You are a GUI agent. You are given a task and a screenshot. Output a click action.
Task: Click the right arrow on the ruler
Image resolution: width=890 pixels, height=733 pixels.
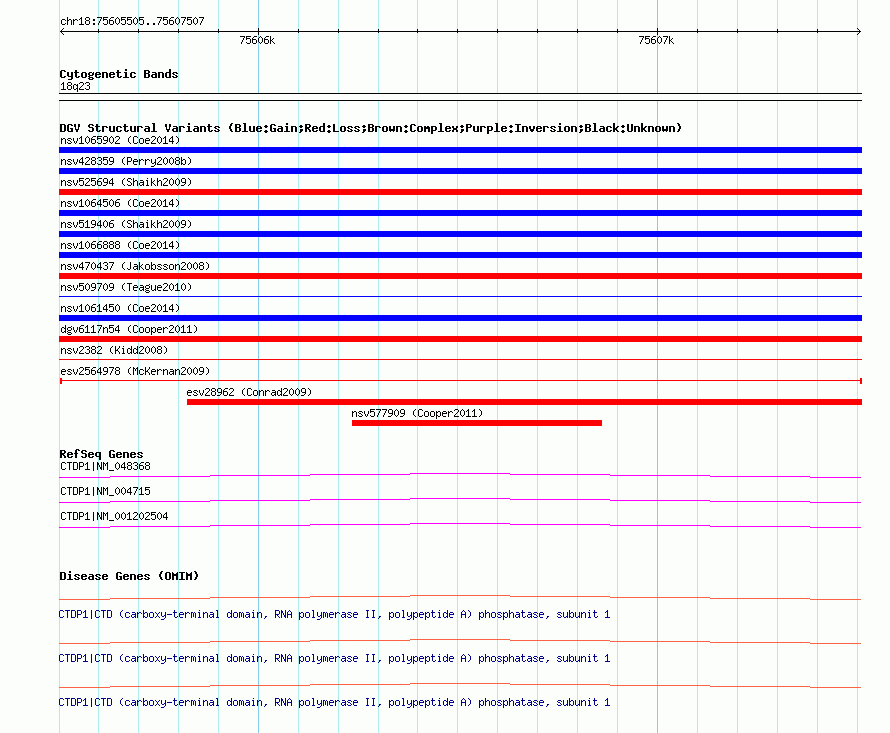click(x=859, y=32)
